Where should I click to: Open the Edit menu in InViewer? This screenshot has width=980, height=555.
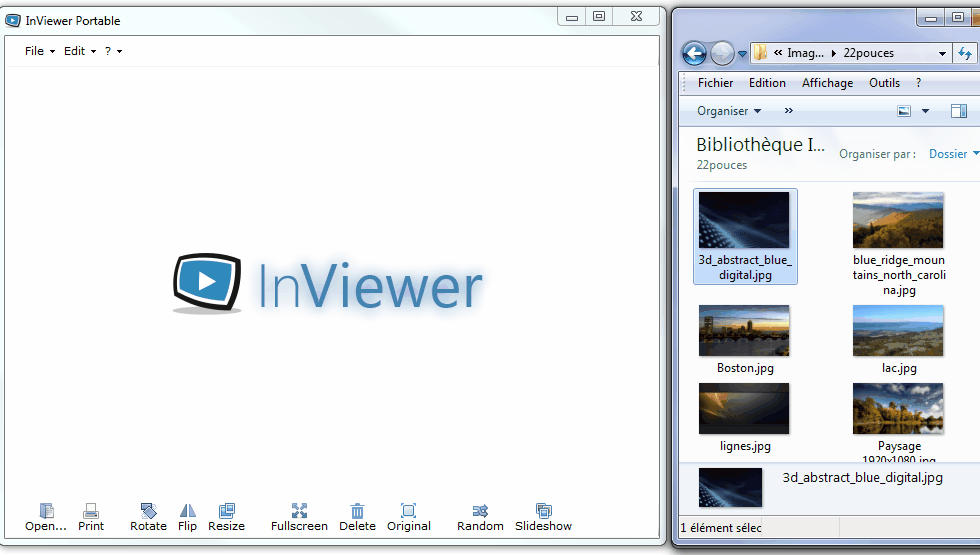tap(80, 51)
